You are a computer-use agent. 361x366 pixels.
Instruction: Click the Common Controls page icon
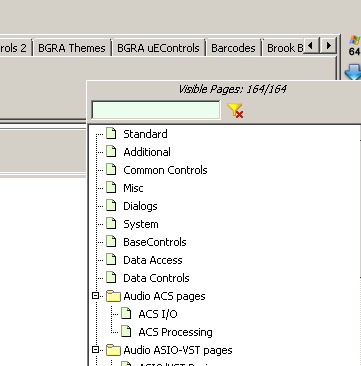[111, 170]
